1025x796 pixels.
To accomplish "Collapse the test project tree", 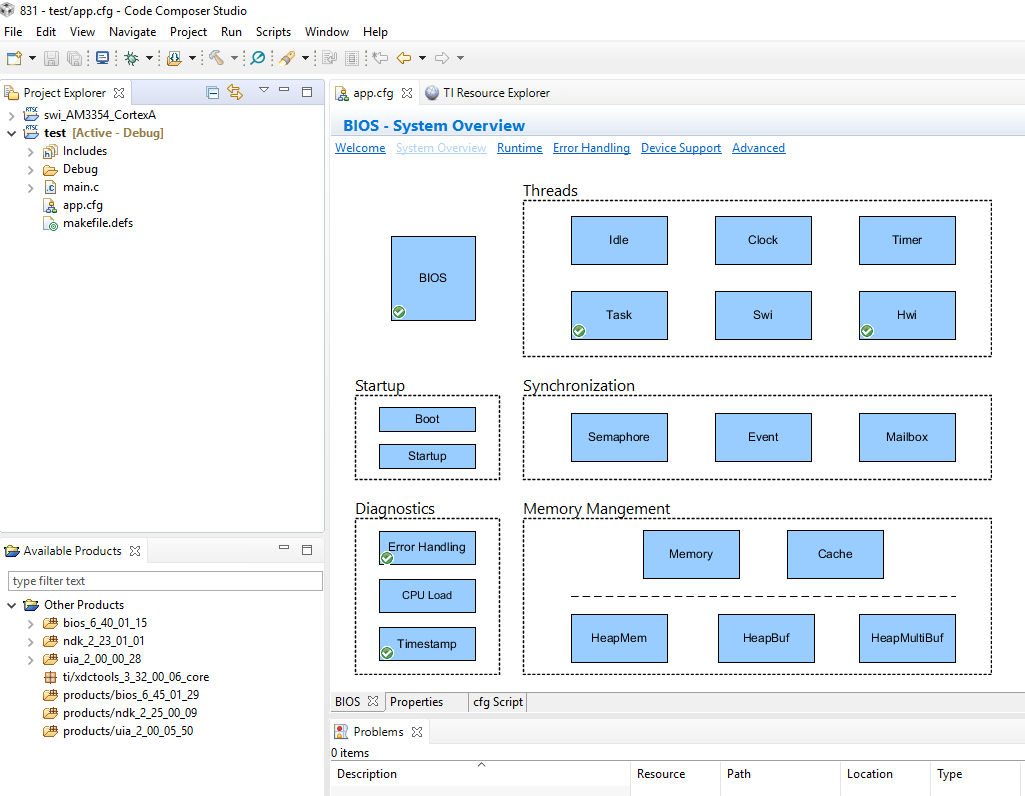I will [x=11, y=133].
